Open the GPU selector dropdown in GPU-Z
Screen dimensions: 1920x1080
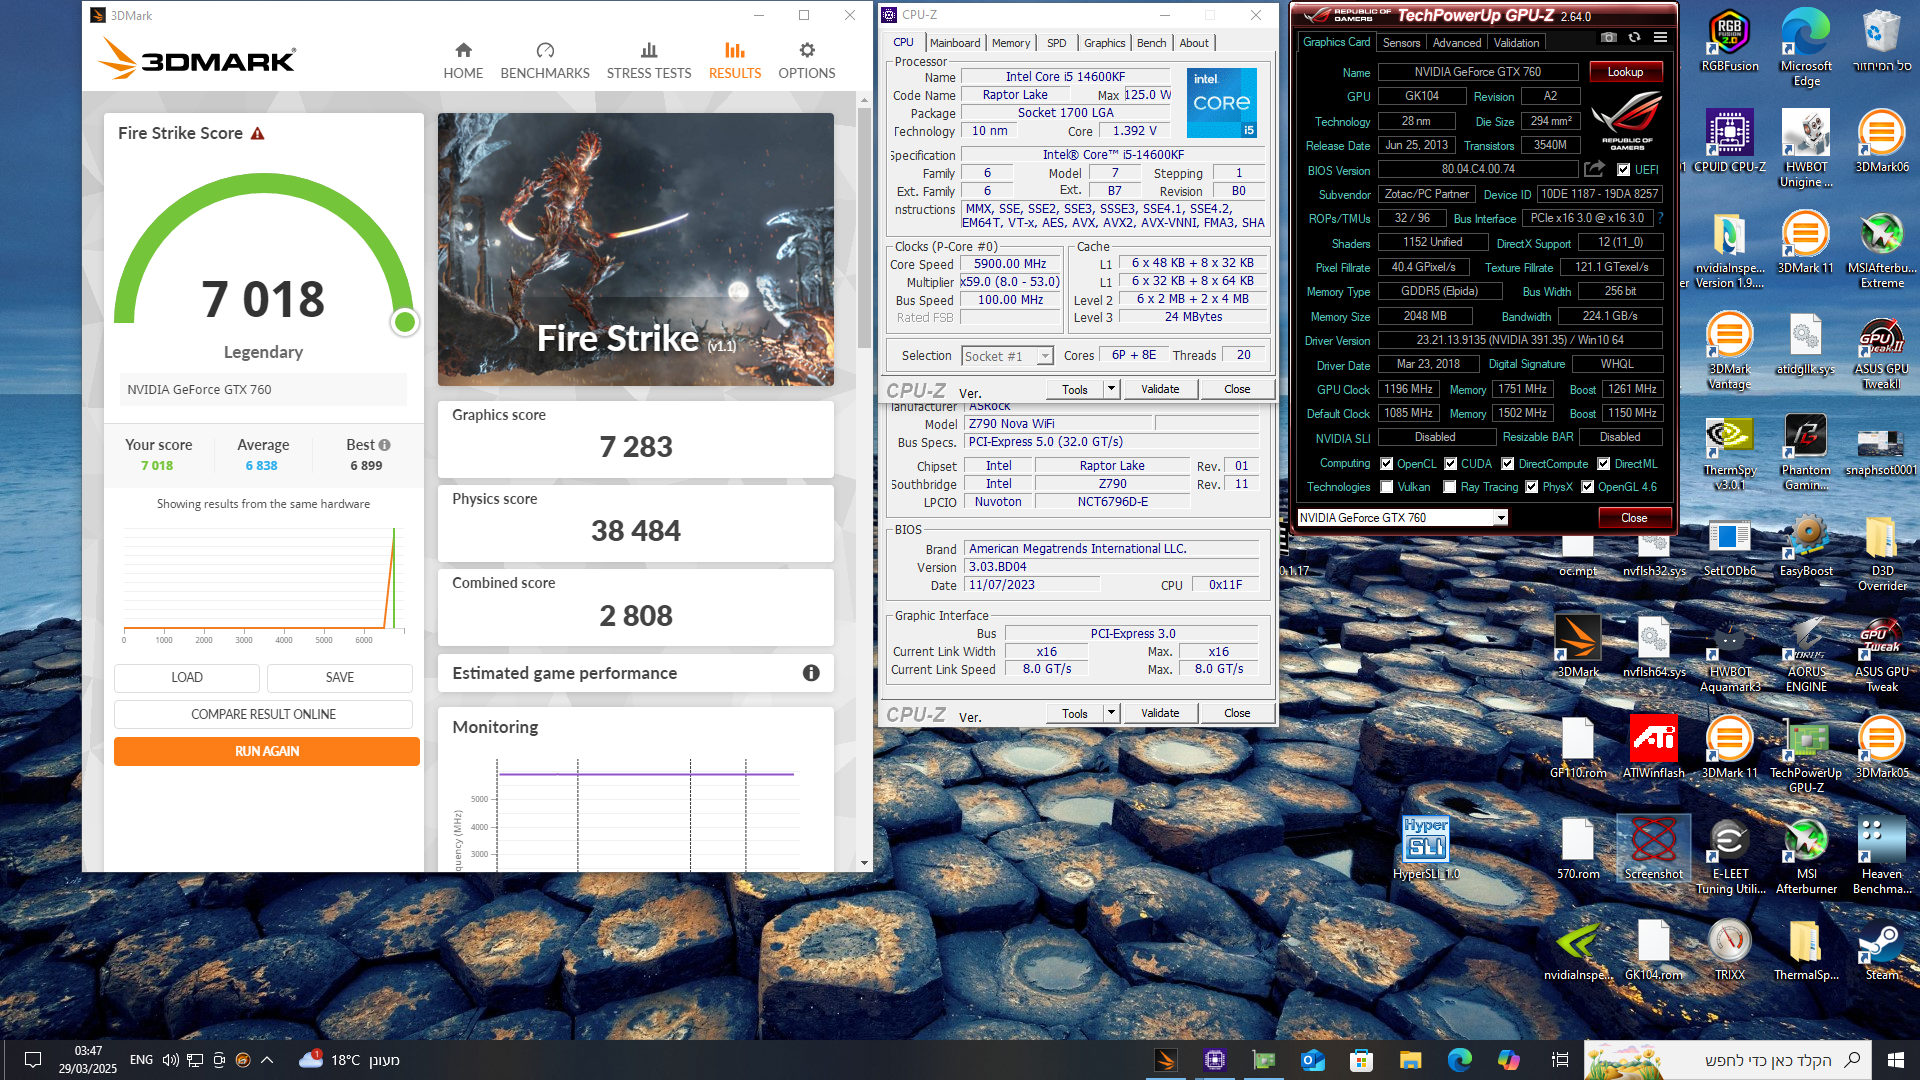[1402, 517]
